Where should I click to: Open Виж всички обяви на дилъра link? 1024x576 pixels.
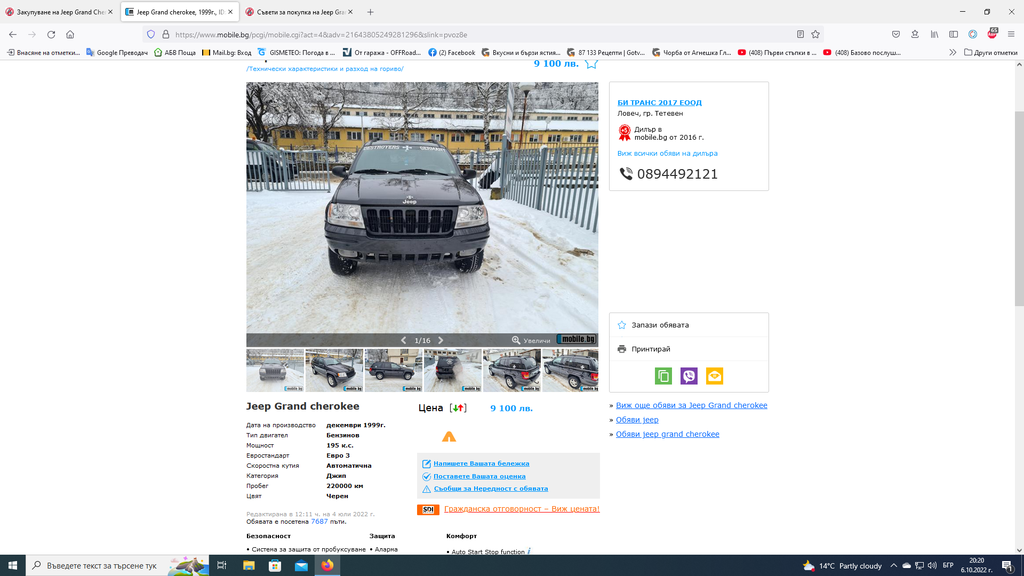tap(667, 153)
